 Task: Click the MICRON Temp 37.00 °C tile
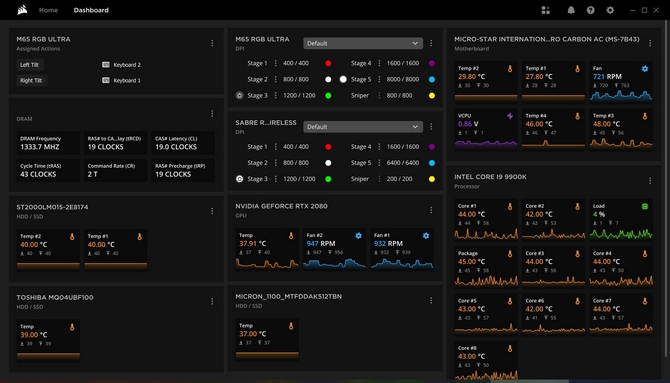267,339
